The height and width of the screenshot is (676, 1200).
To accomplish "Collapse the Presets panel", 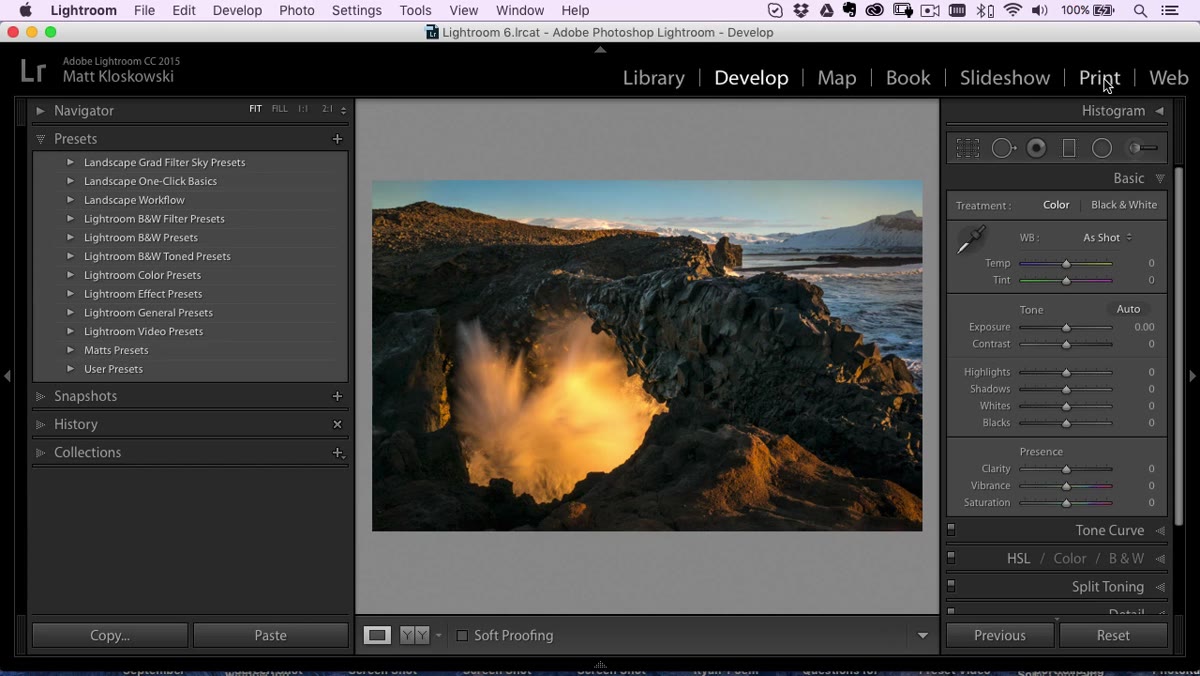I will pyautogui.click(x=40, y=139).
